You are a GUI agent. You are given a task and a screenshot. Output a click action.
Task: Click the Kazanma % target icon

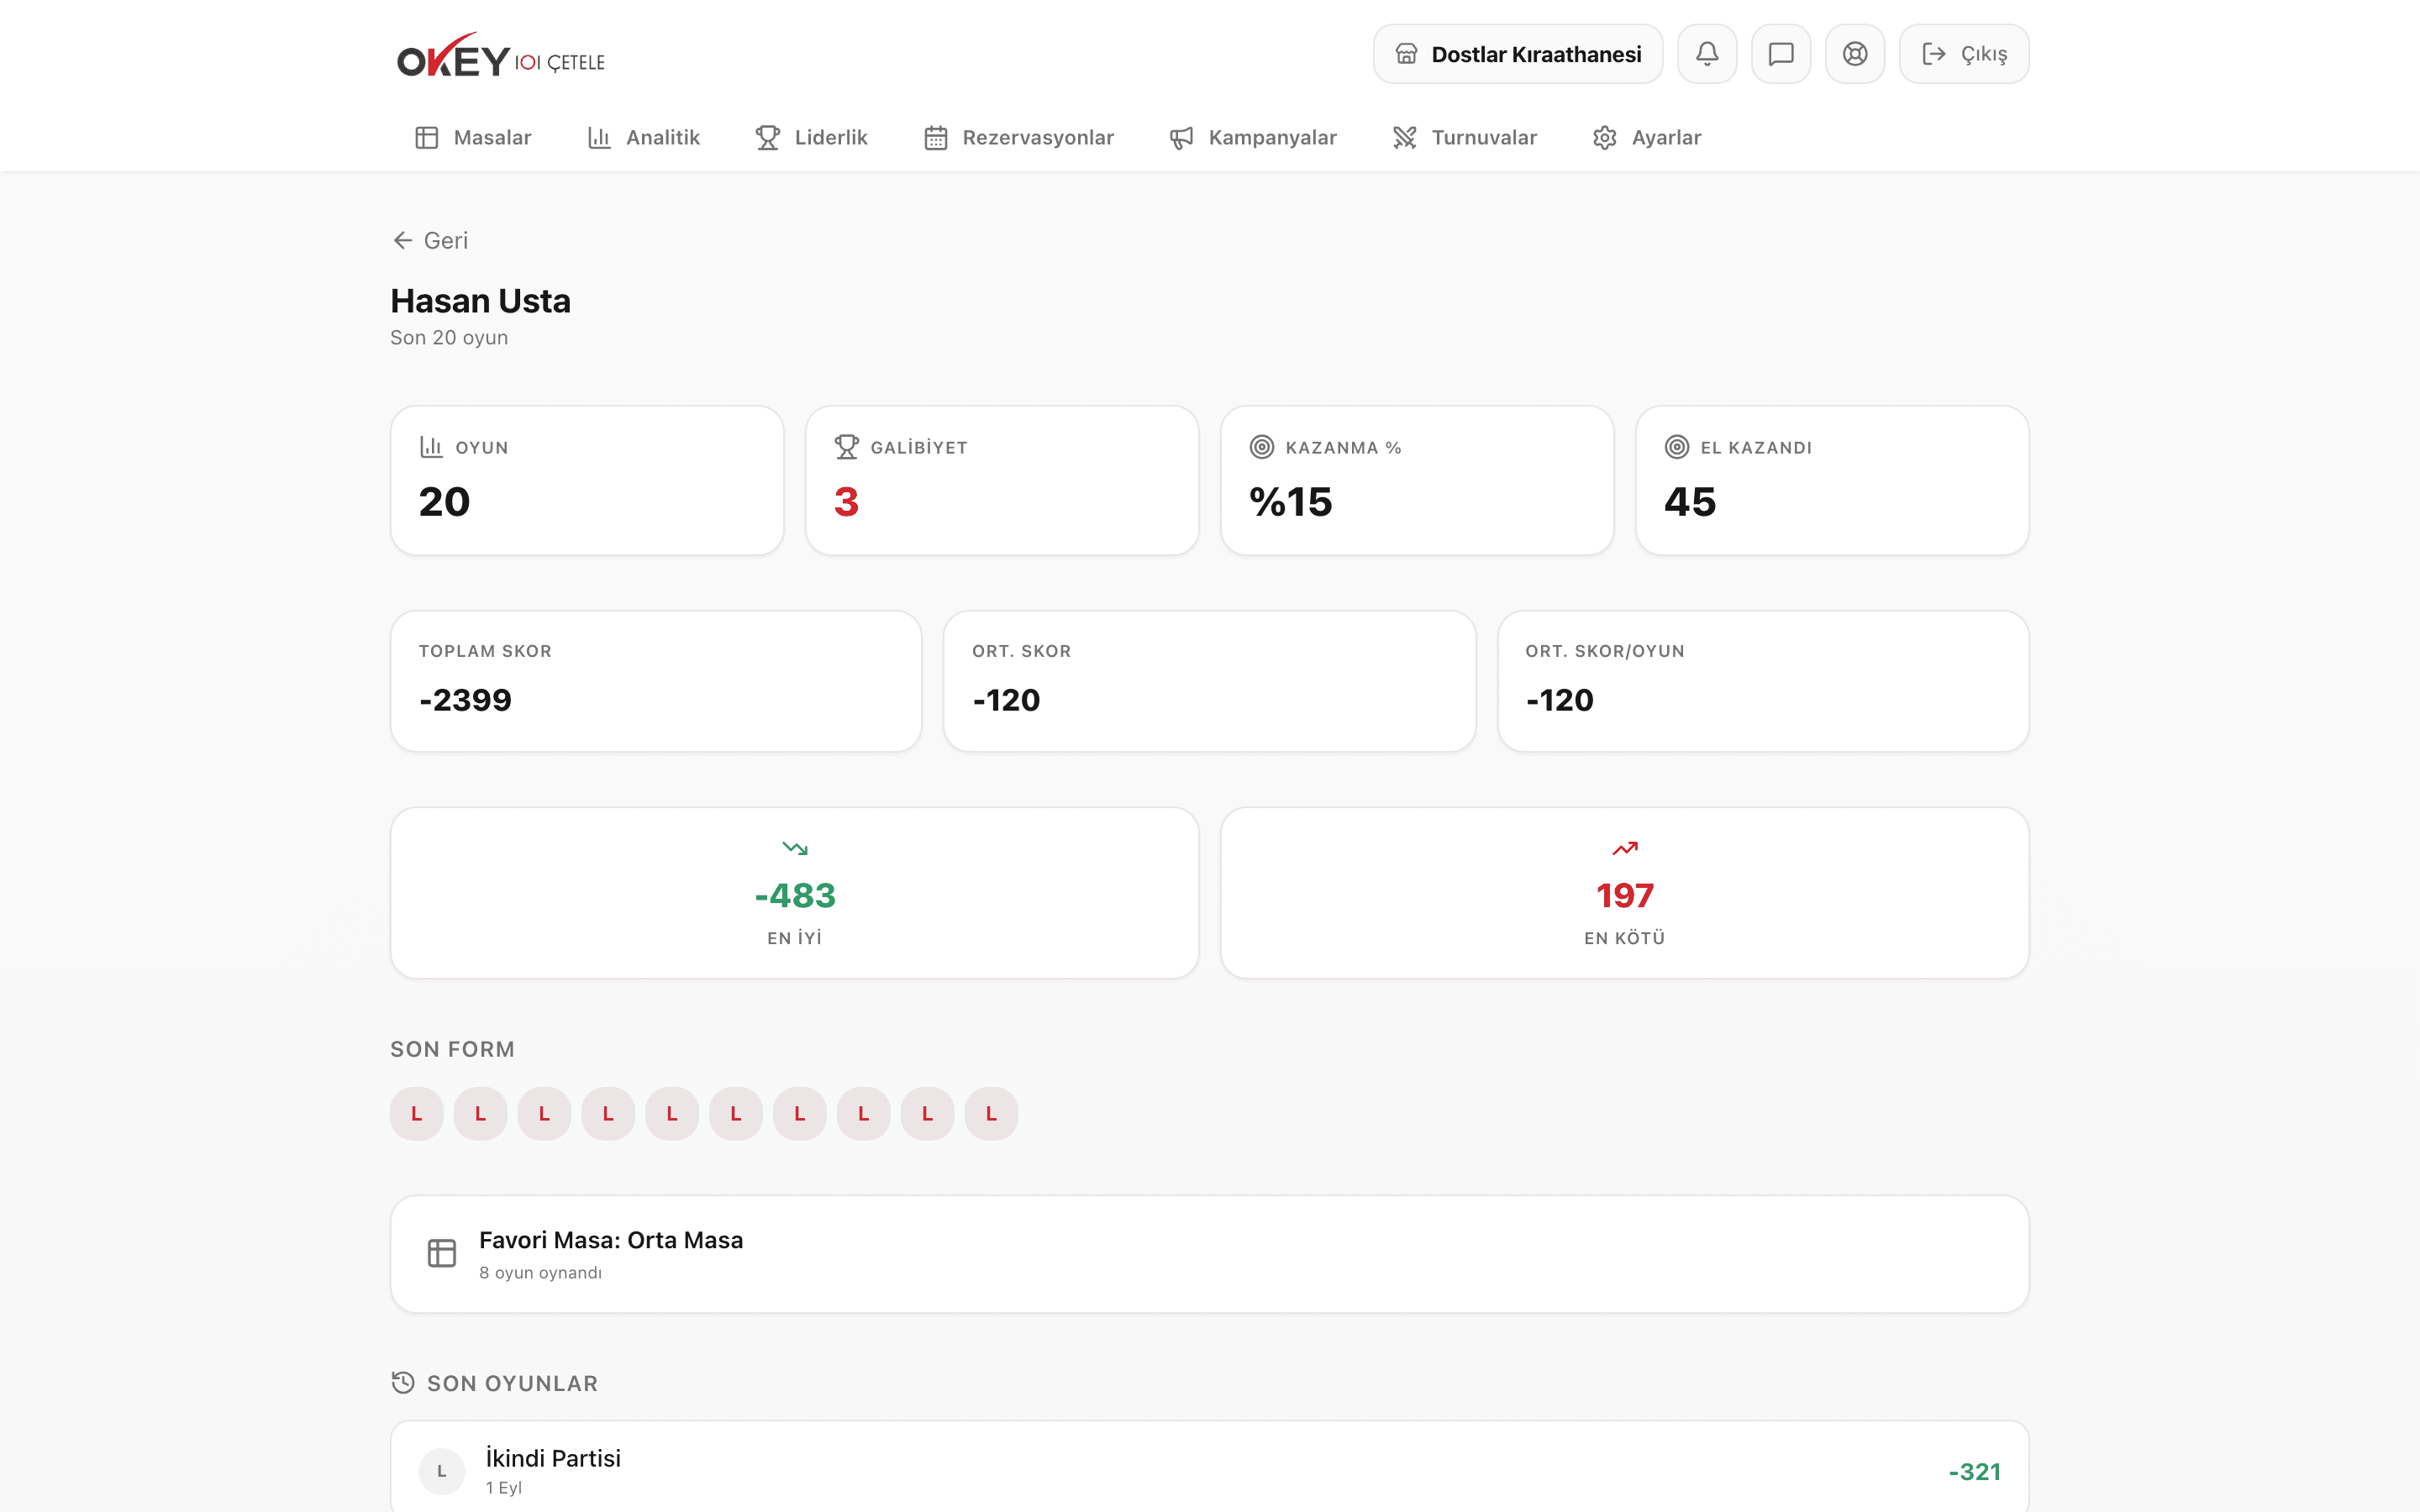click(x=1262, y=447)
